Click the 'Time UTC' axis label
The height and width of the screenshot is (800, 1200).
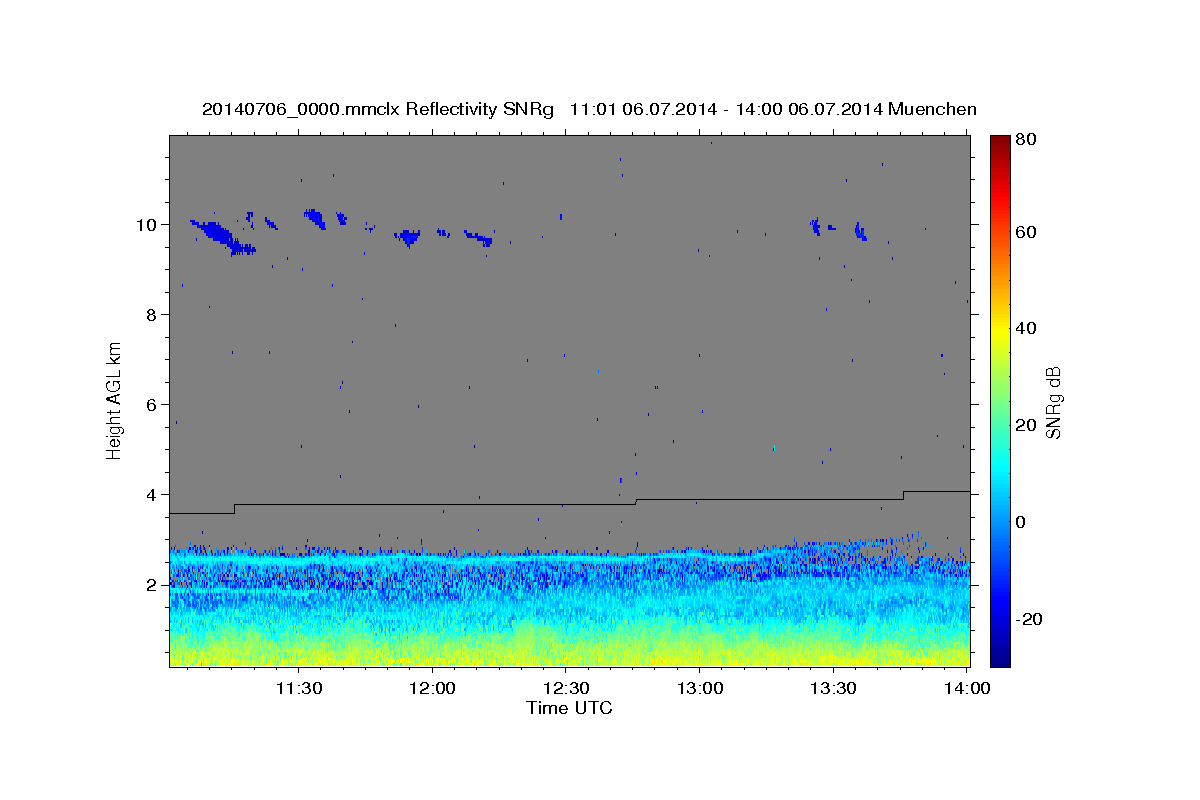tap(569, 708)
